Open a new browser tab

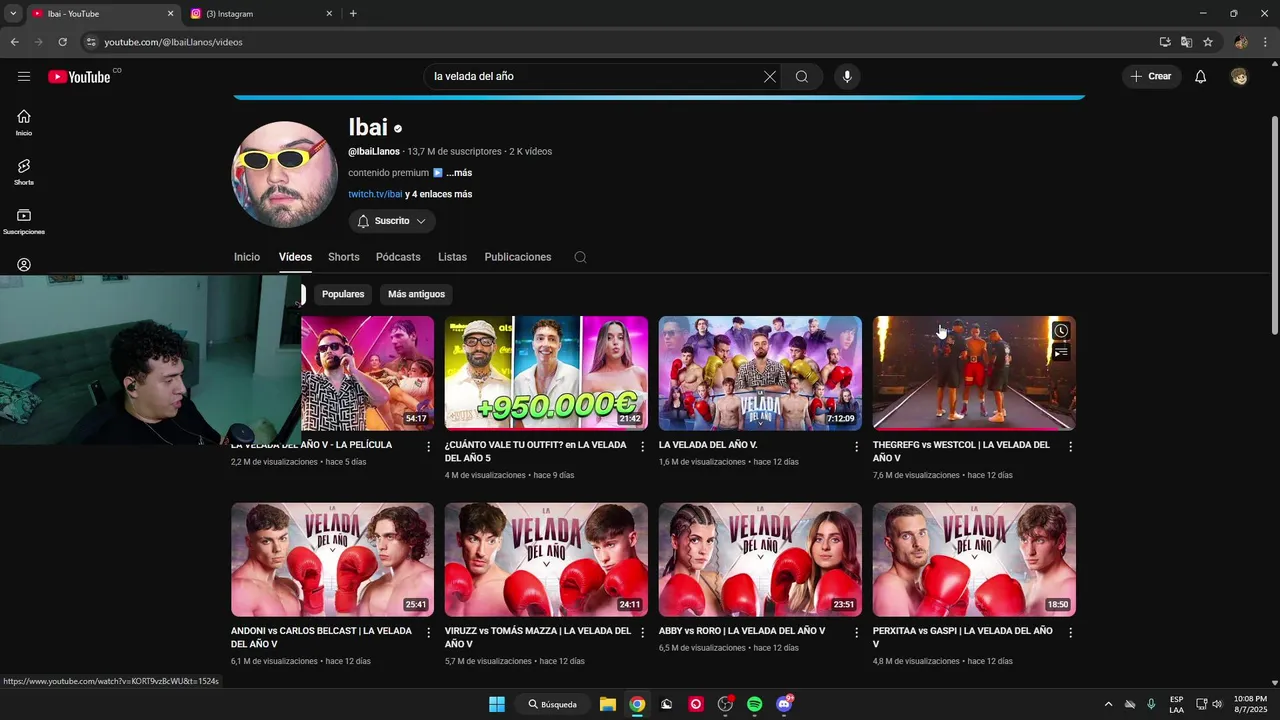pyautogui.click(x=353, y=14)
